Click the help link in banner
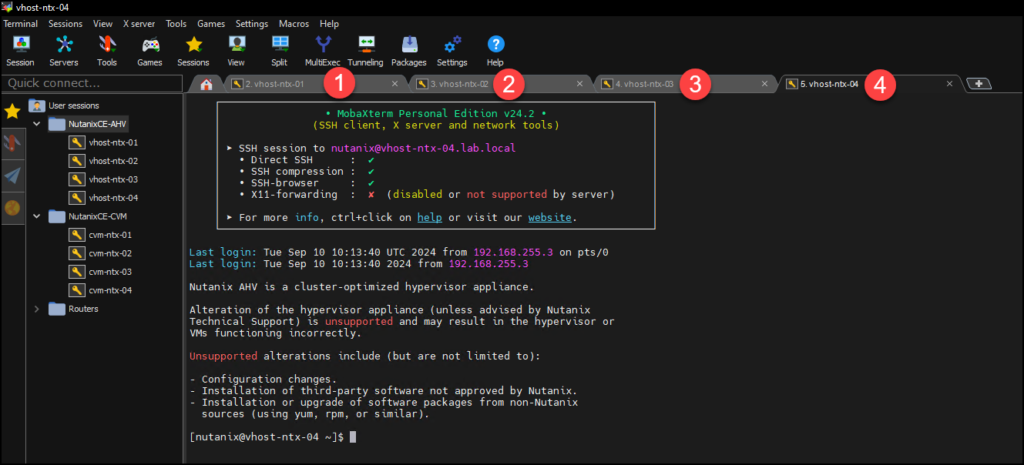 pos(430,217)
